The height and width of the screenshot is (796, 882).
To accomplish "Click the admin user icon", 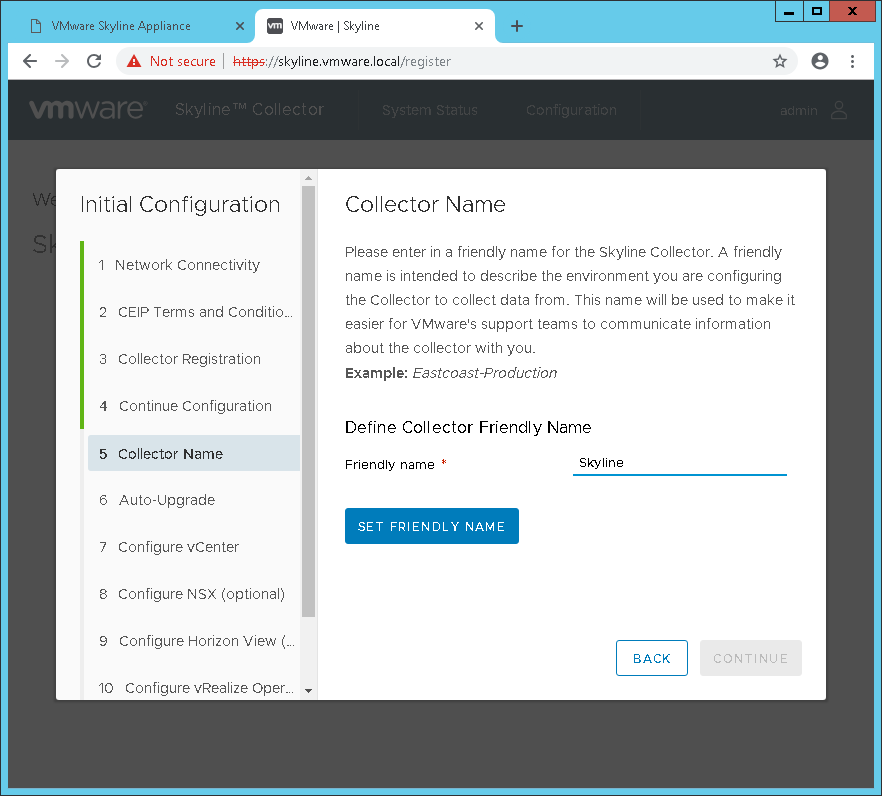I will click(x=839, y=110).
